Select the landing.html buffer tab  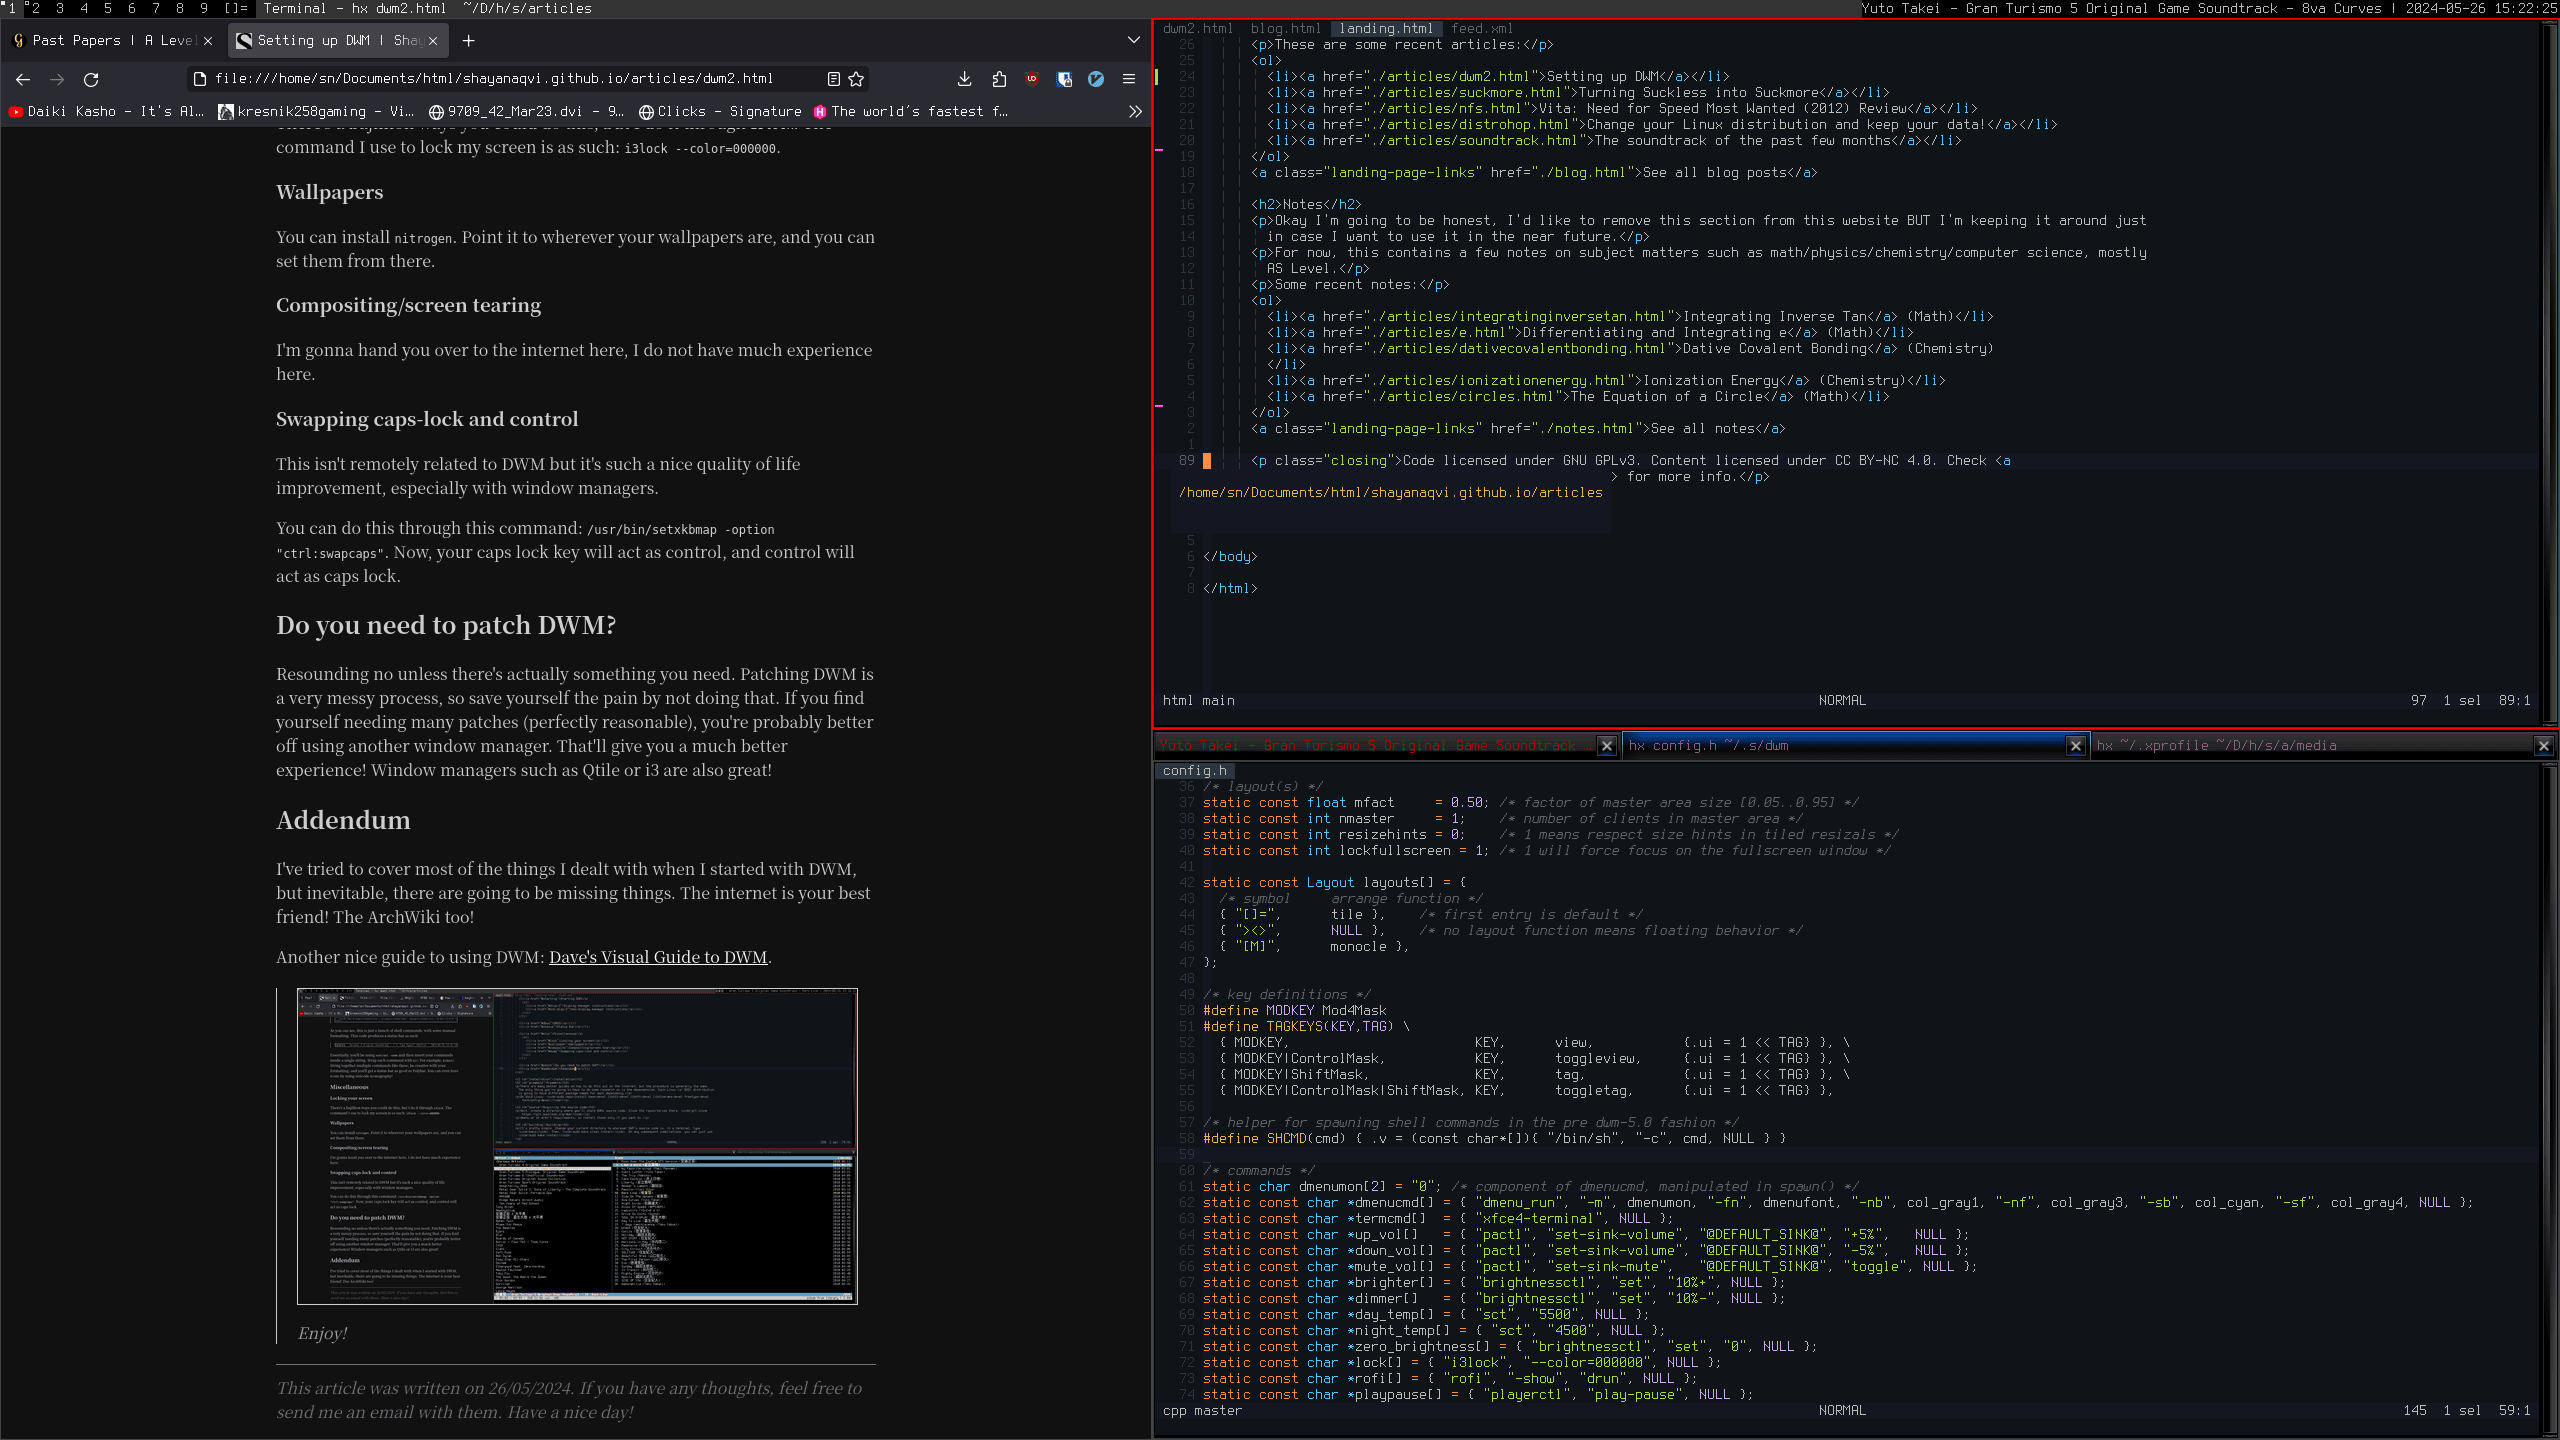point(1386,29)
